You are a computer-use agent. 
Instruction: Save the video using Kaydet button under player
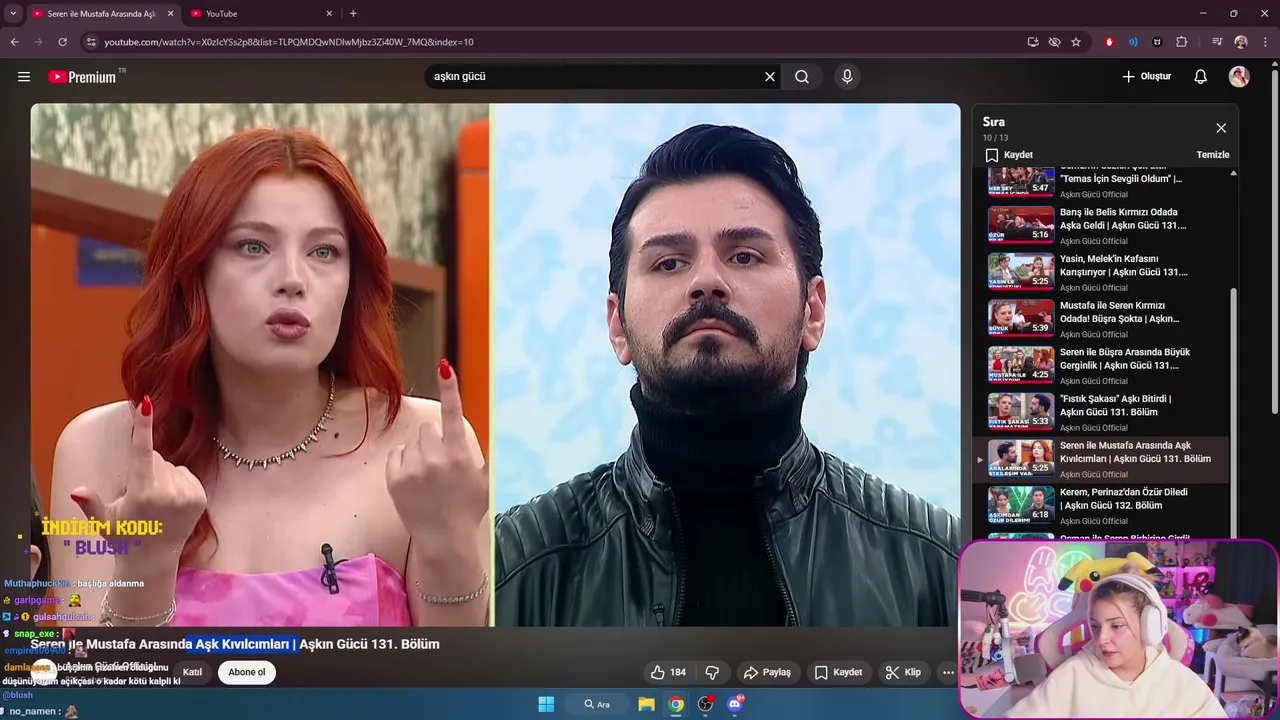point(838,673)
